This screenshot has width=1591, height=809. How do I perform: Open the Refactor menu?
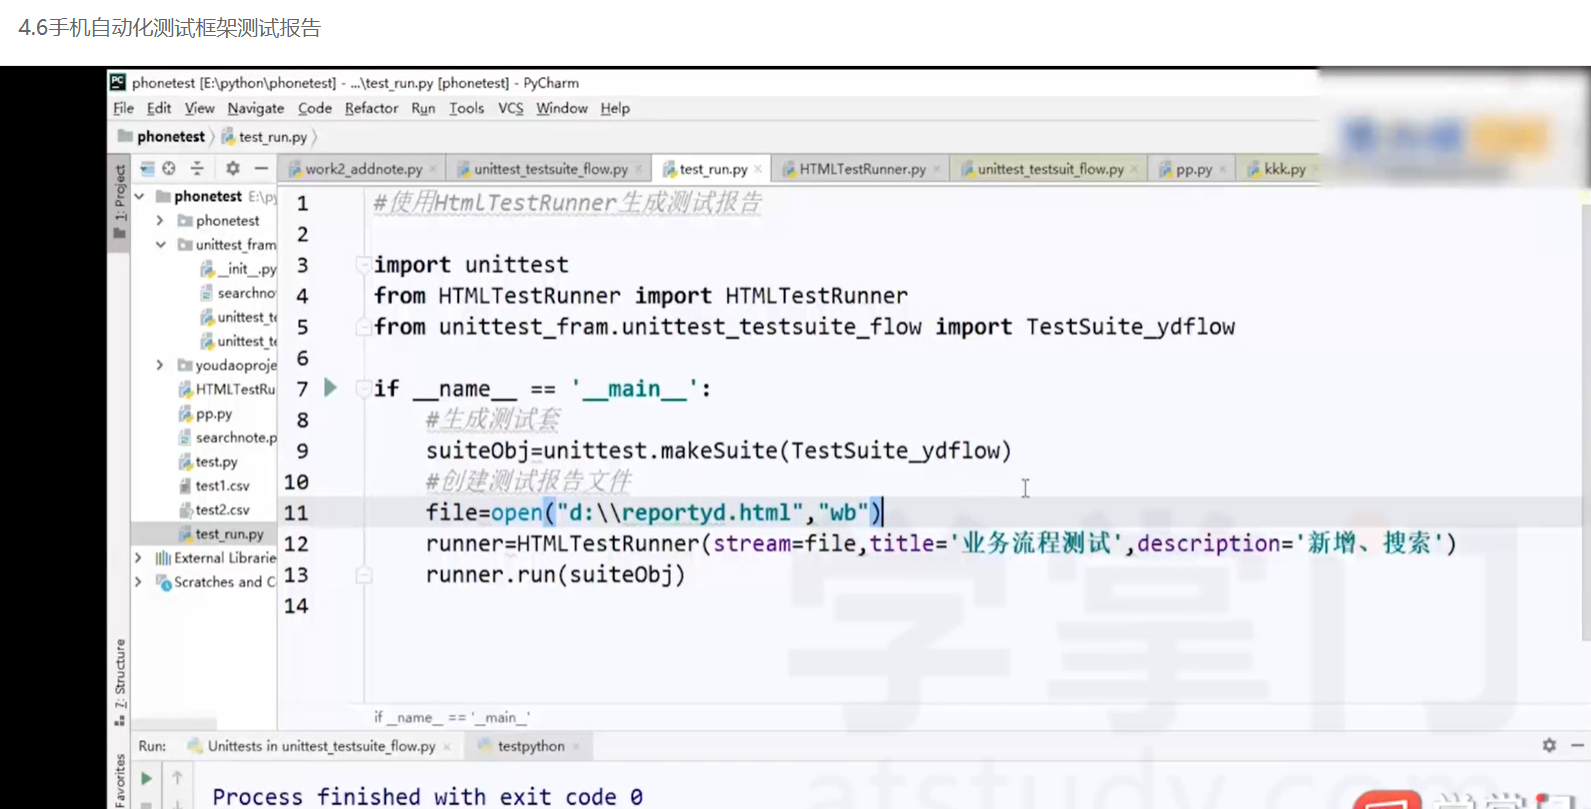tap(371, 108)
